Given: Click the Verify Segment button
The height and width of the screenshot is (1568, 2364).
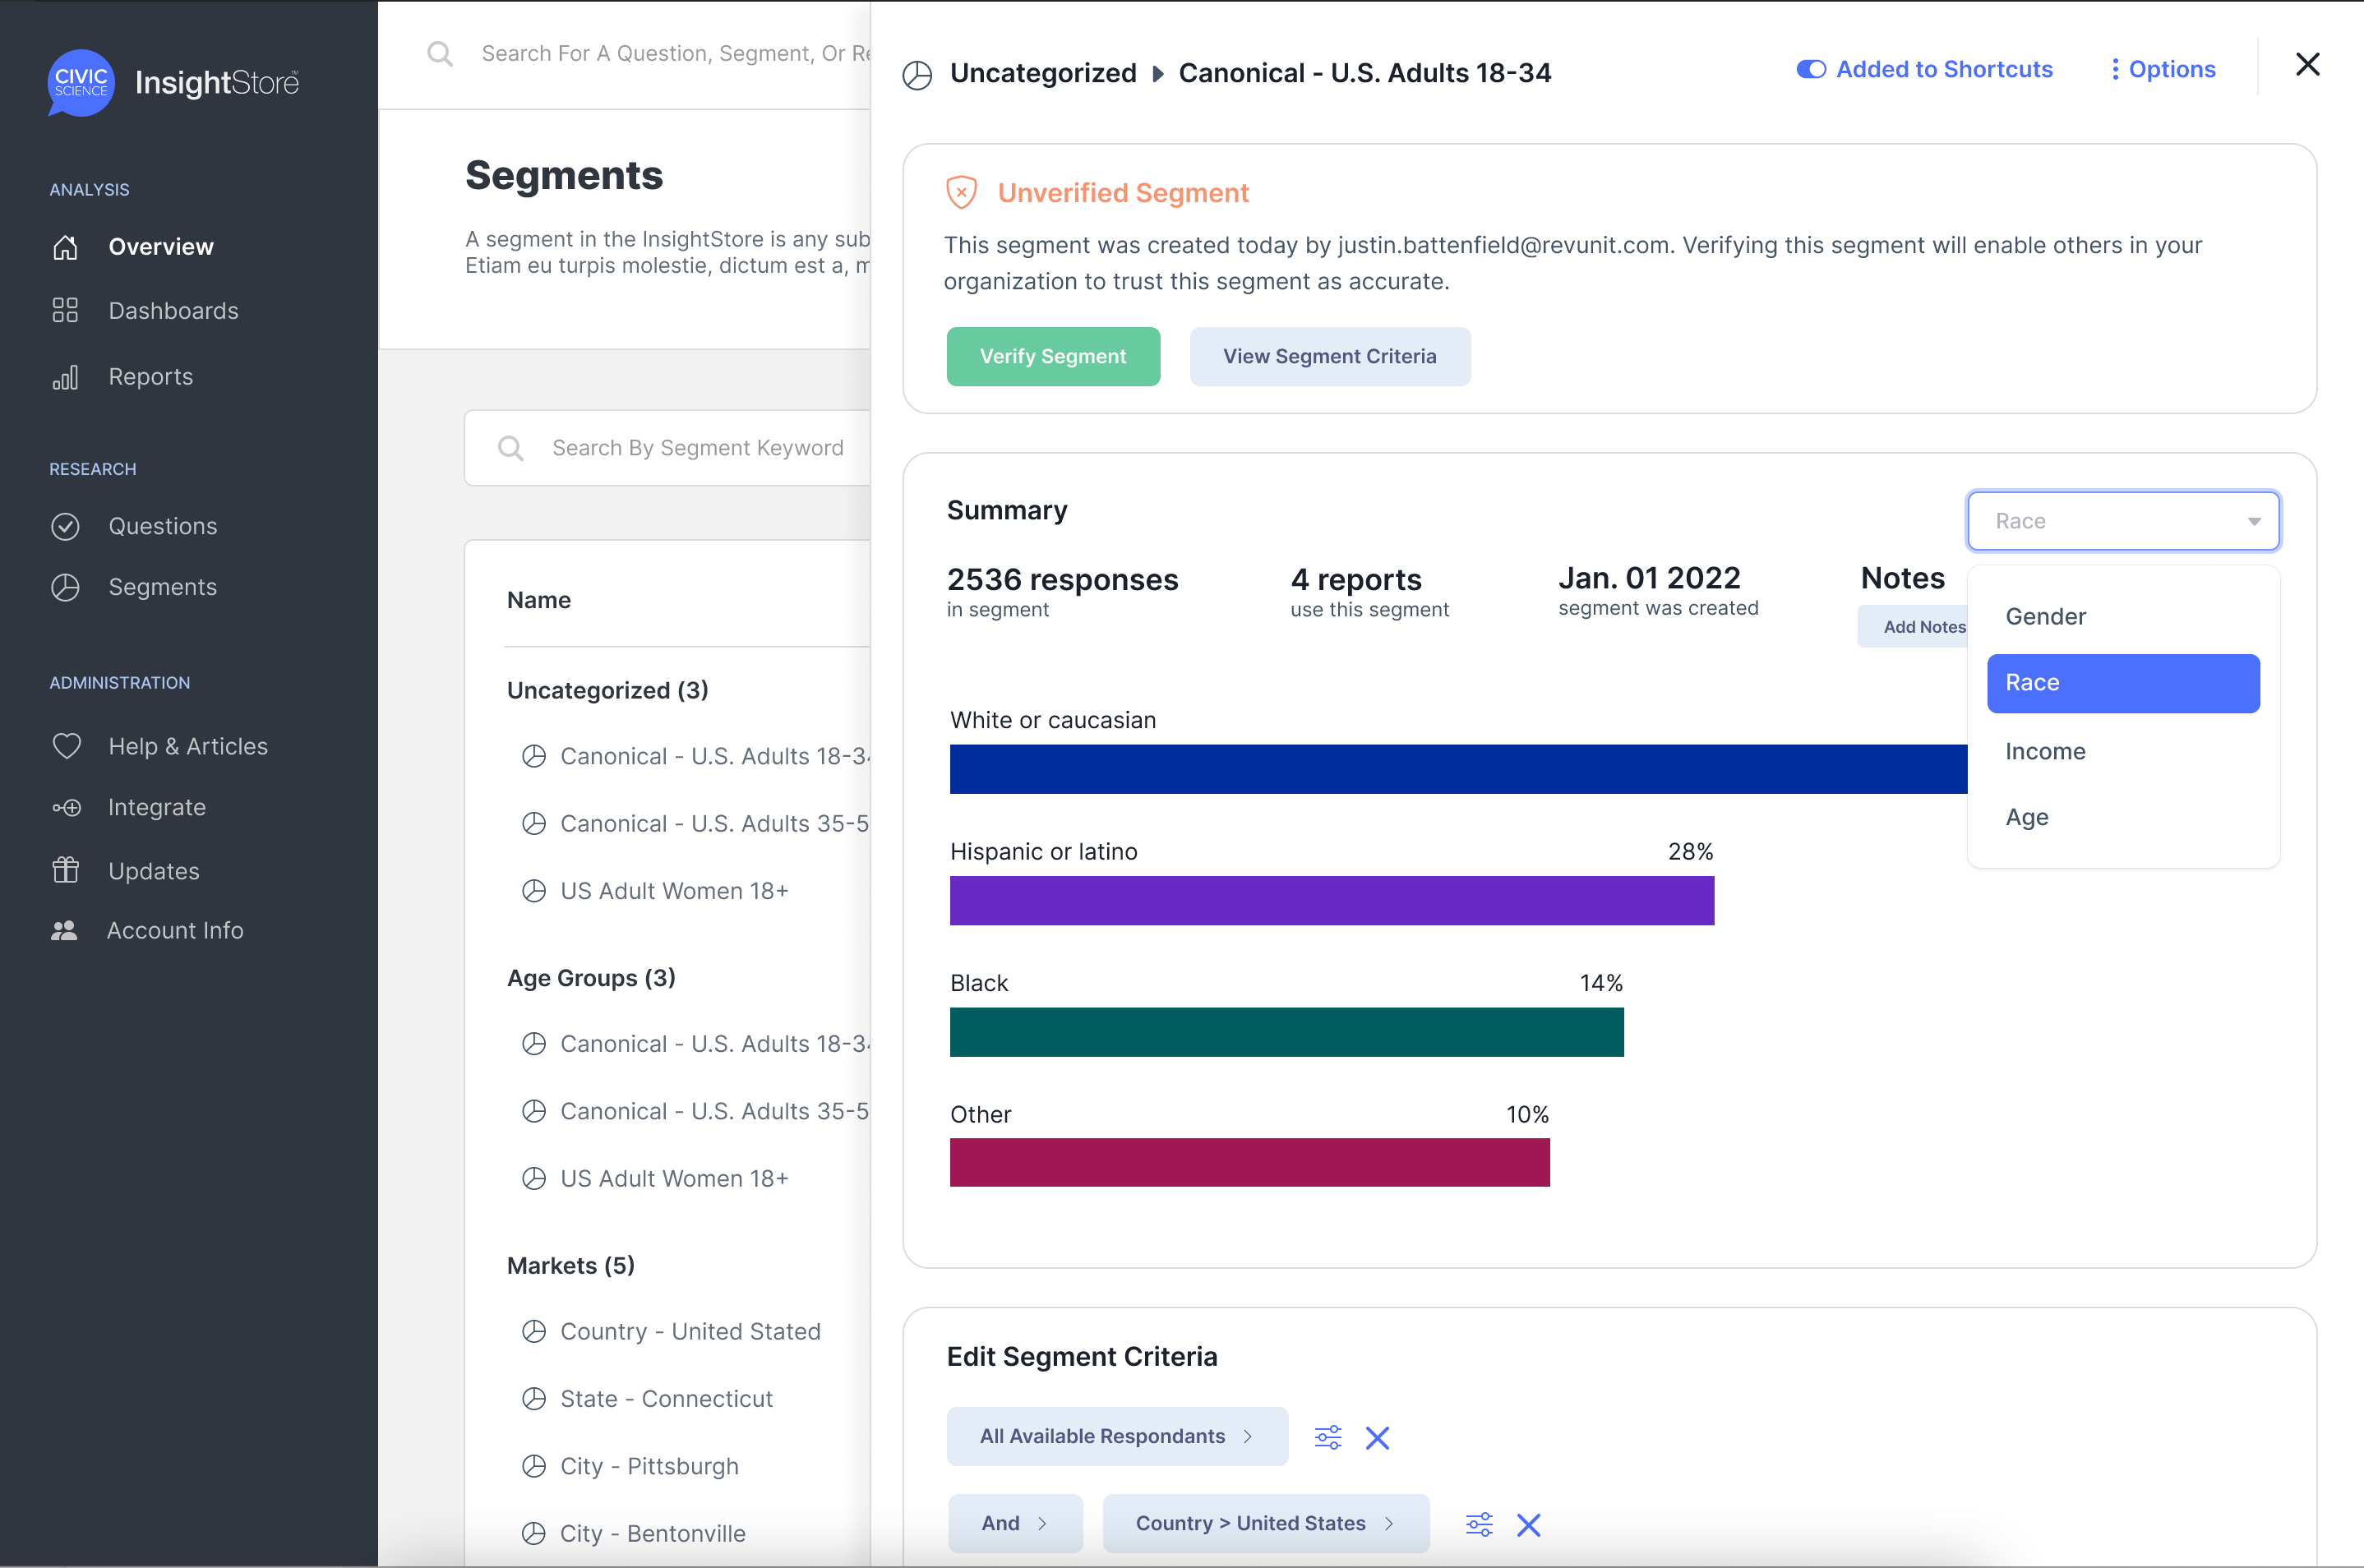Looking at the screenshot, I should point(1052,356).
